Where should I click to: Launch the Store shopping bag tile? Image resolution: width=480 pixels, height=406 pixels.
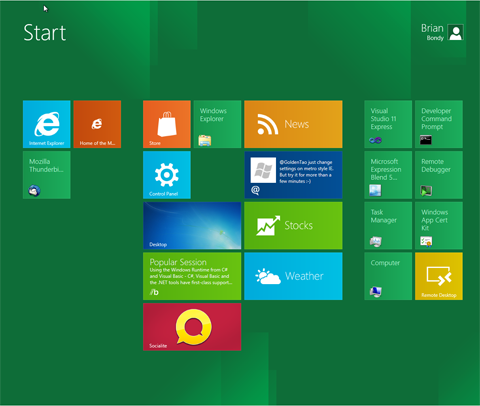tap(167, 124)
